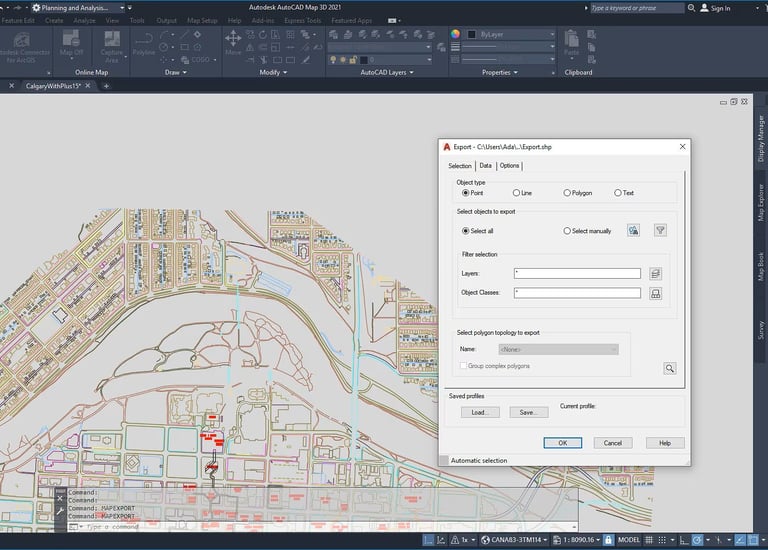Image resolution: width=768 pixels, height=550 pixels.
Task: Select the Polygon object type radio
Action: [567, 193]
